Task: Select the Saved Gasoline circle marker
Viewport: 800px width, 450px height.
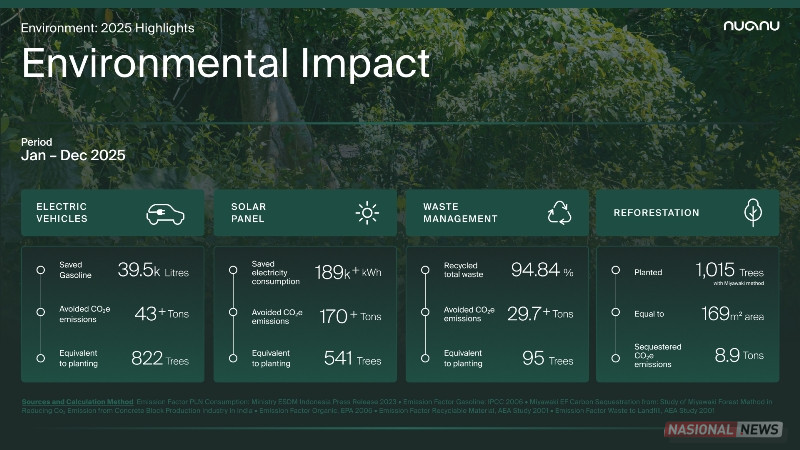Action: pos(40,270)
